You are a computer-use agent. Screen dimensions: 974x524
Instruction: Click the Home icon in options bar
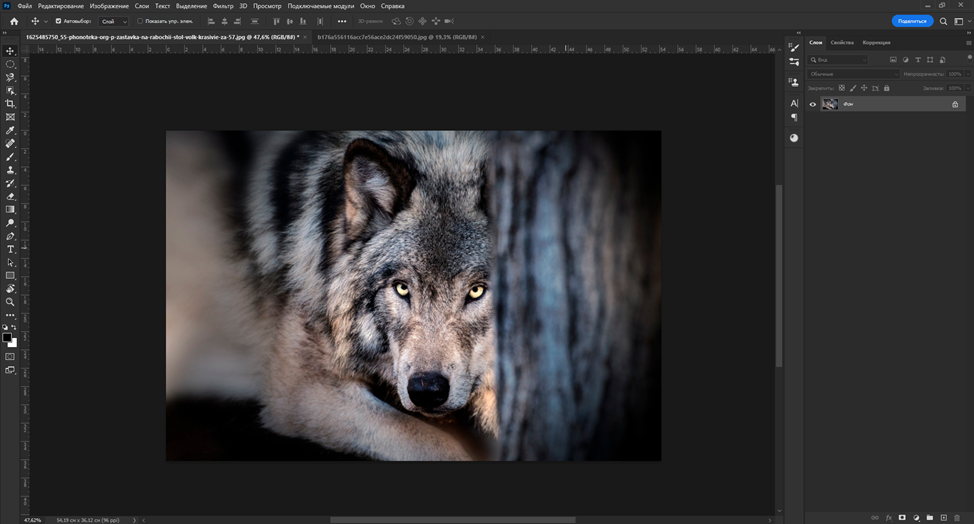14,21
